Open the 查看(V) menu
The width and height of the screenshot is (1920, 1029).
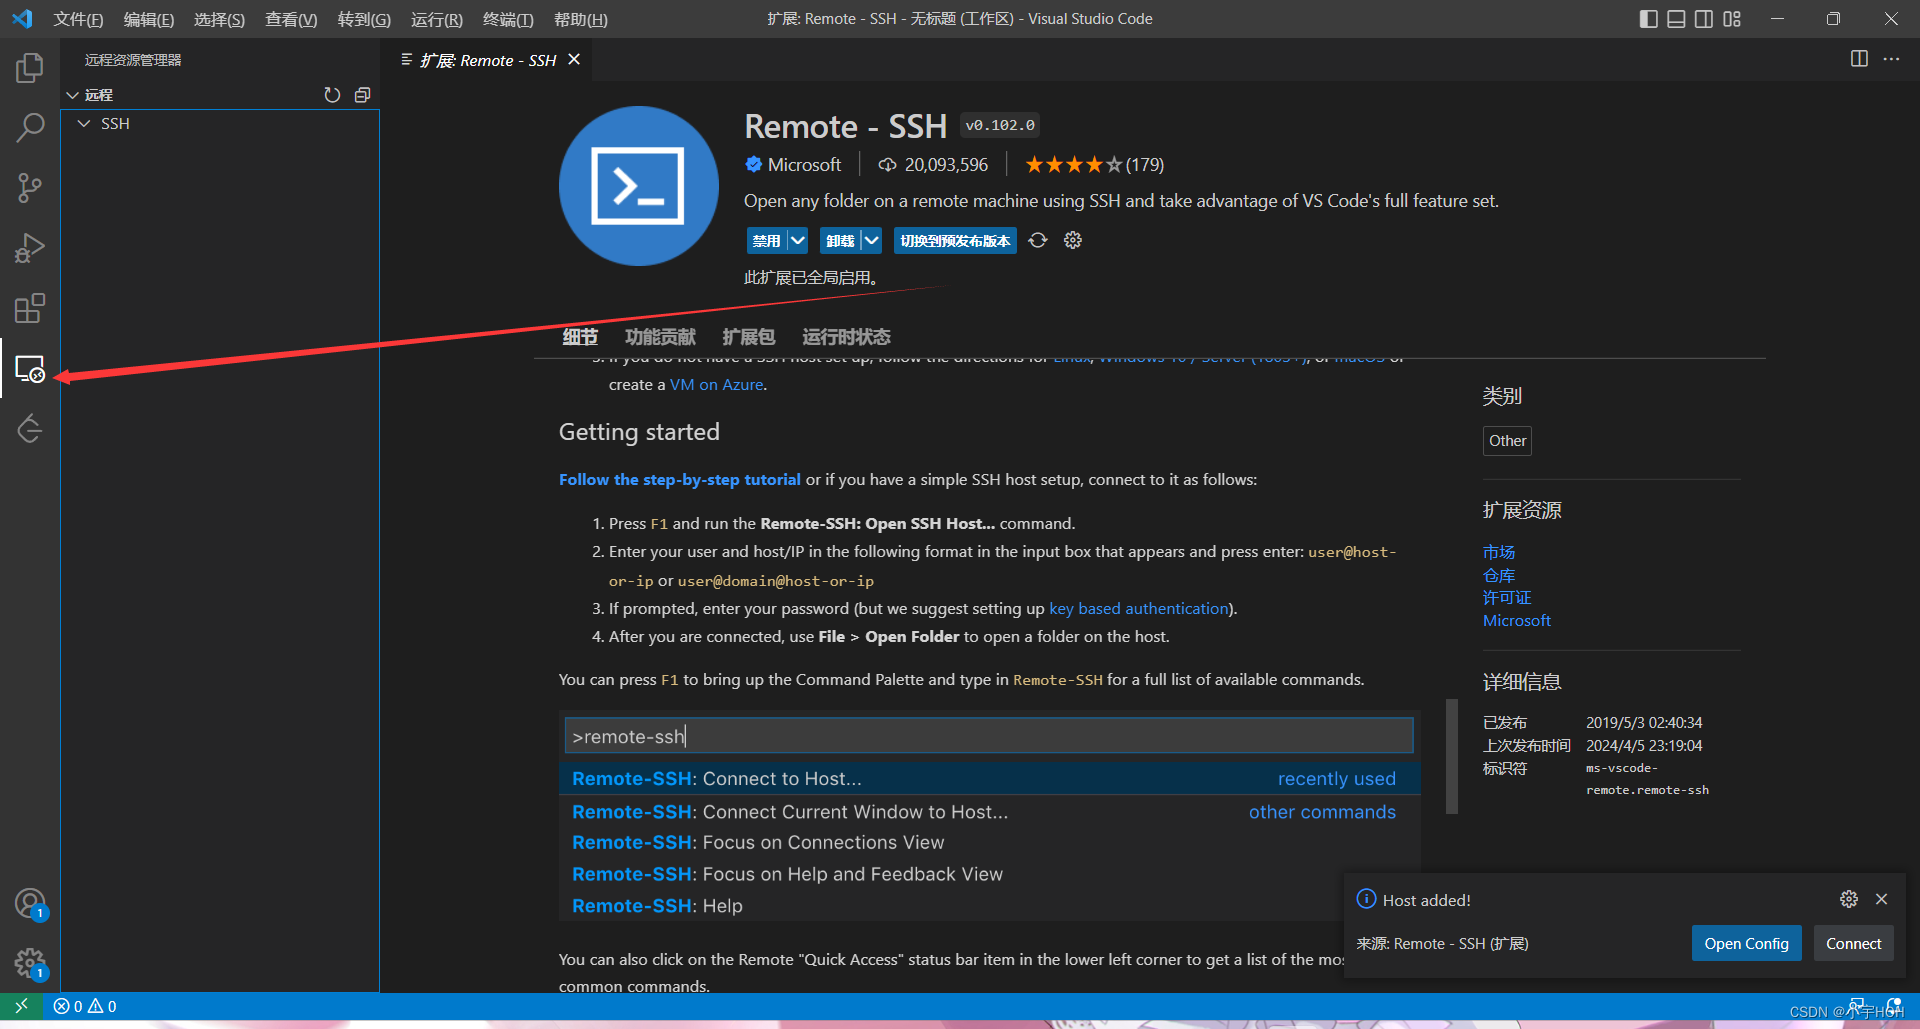pos(291,19)
